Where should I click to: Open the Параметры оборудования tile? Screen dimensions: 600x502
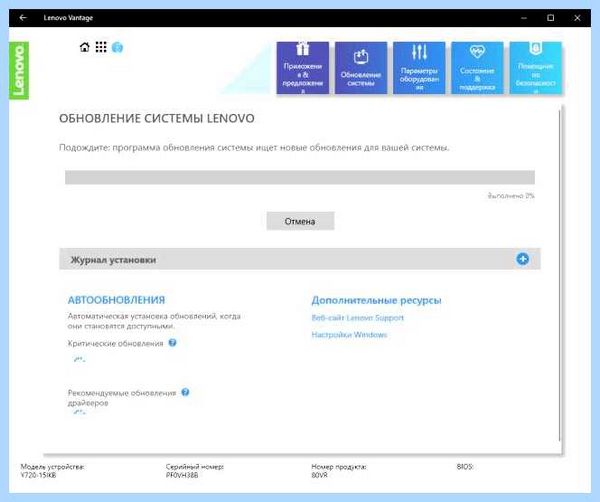(x=419, y=68)
